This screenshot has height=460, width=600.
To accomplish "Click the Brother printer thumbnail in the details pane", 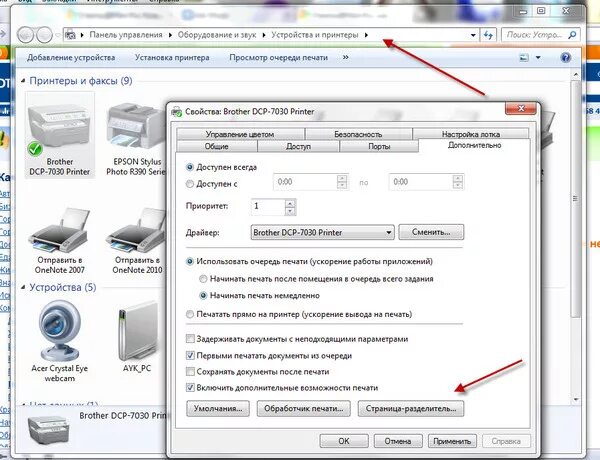I will [x=49, y=432].
